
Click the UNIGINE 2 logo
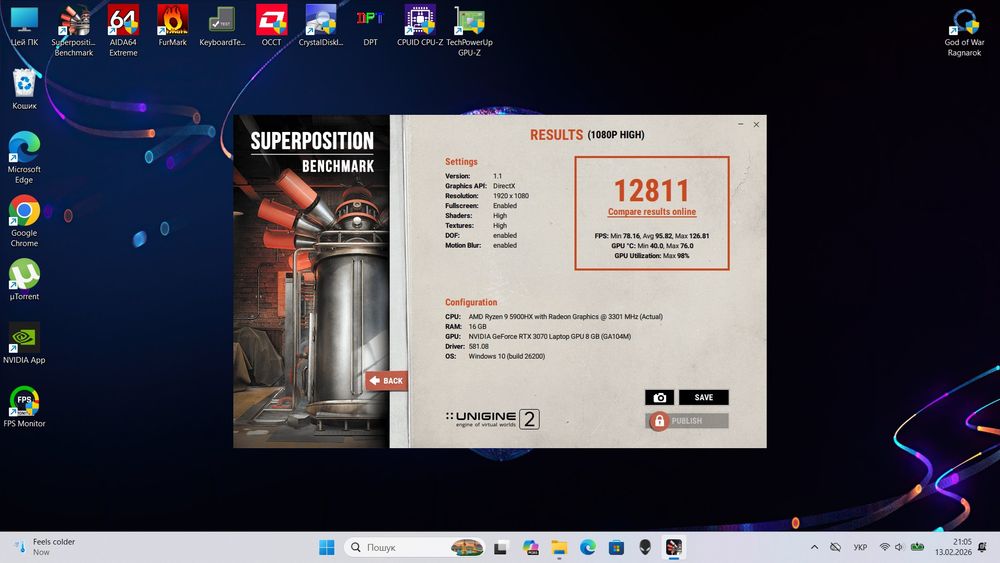[x=492, y=419]
